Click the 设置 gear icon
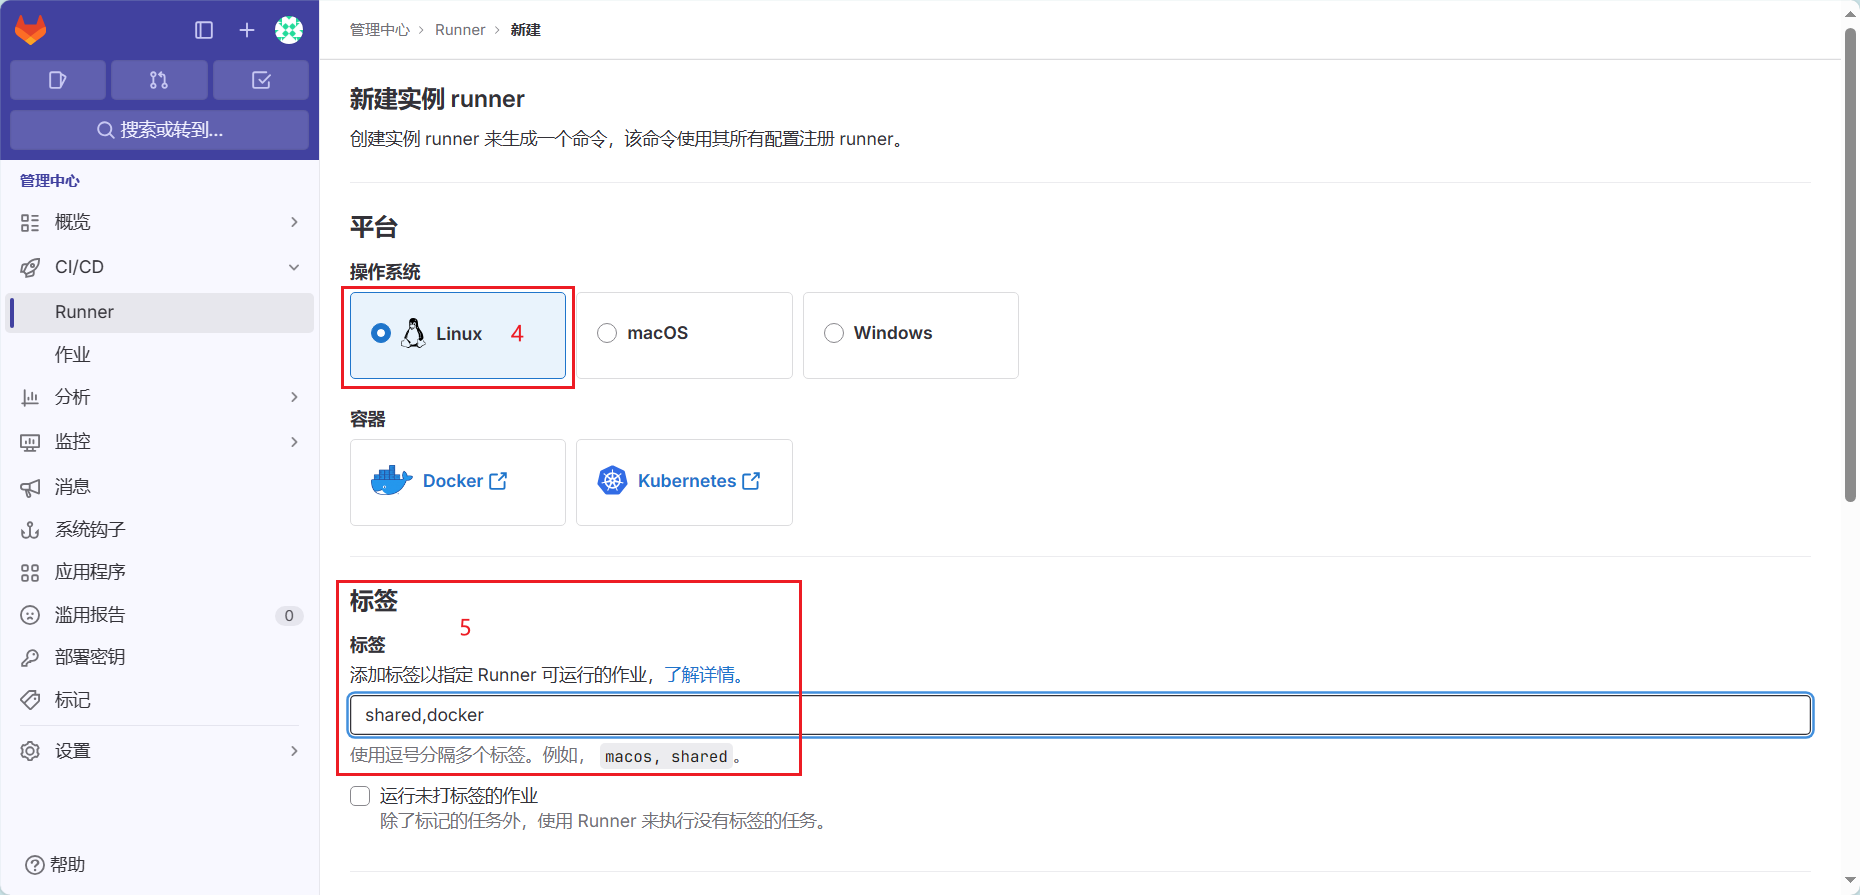 [30, 751]
